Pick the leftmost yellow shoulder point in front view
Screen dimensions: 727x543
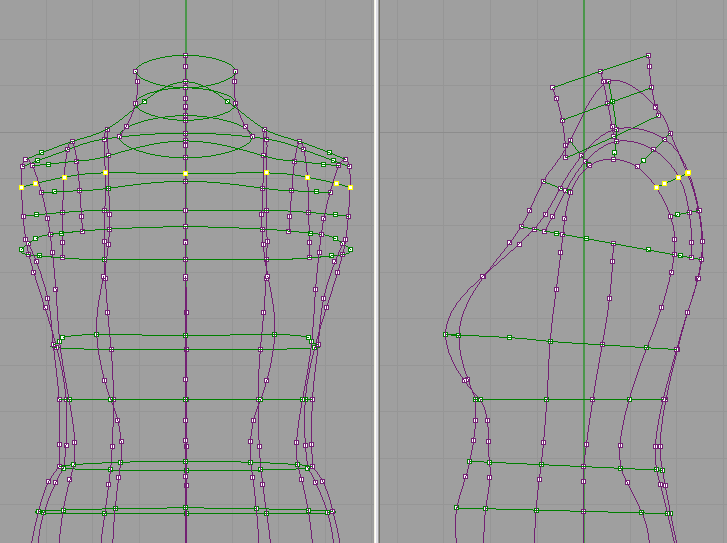coord(21,187)
